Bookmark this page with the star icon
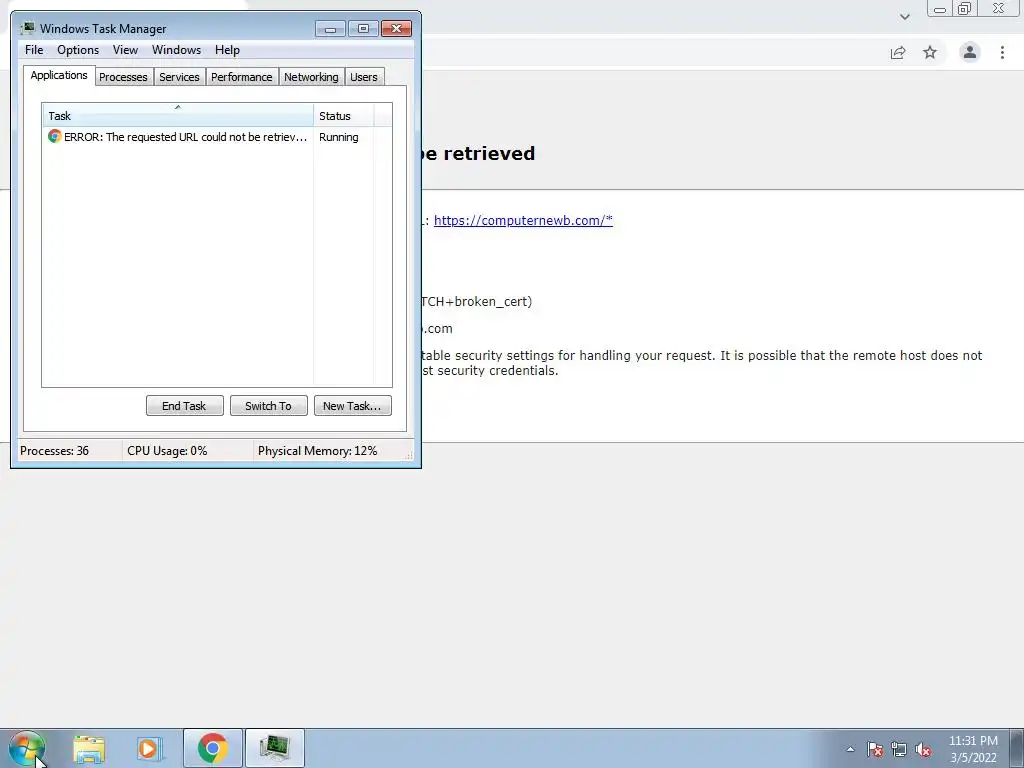The width and height of the screenshot is (1024, 768). 930,52
